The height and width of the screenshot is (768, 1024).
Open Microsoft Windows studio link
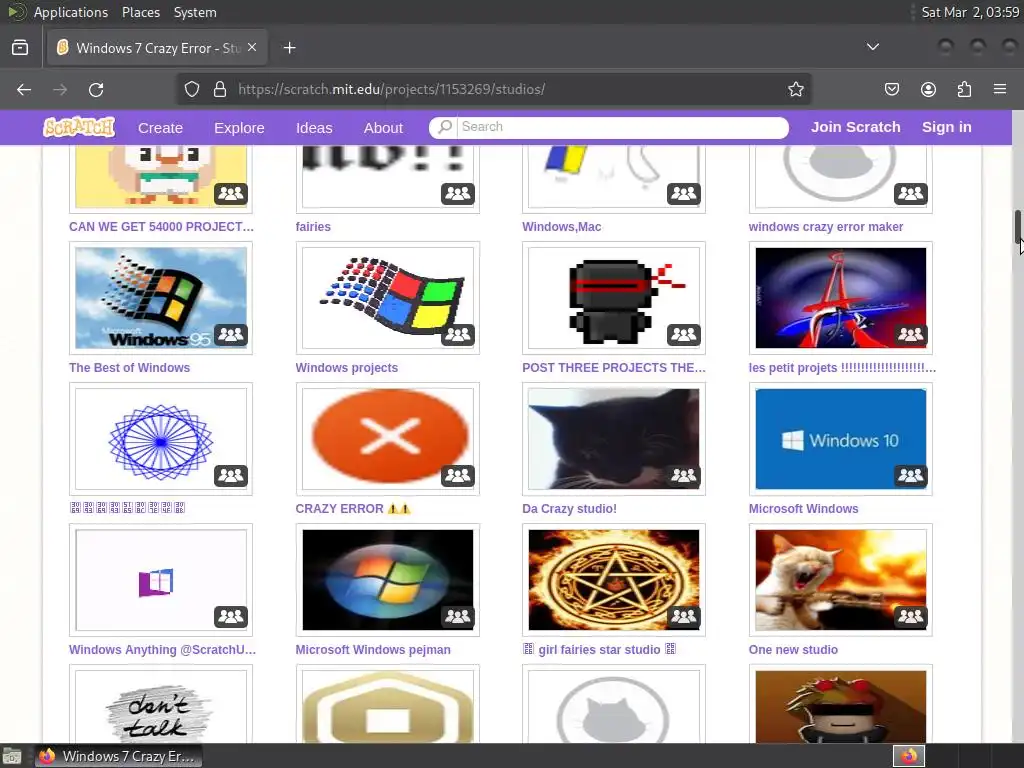pos(803,509)
